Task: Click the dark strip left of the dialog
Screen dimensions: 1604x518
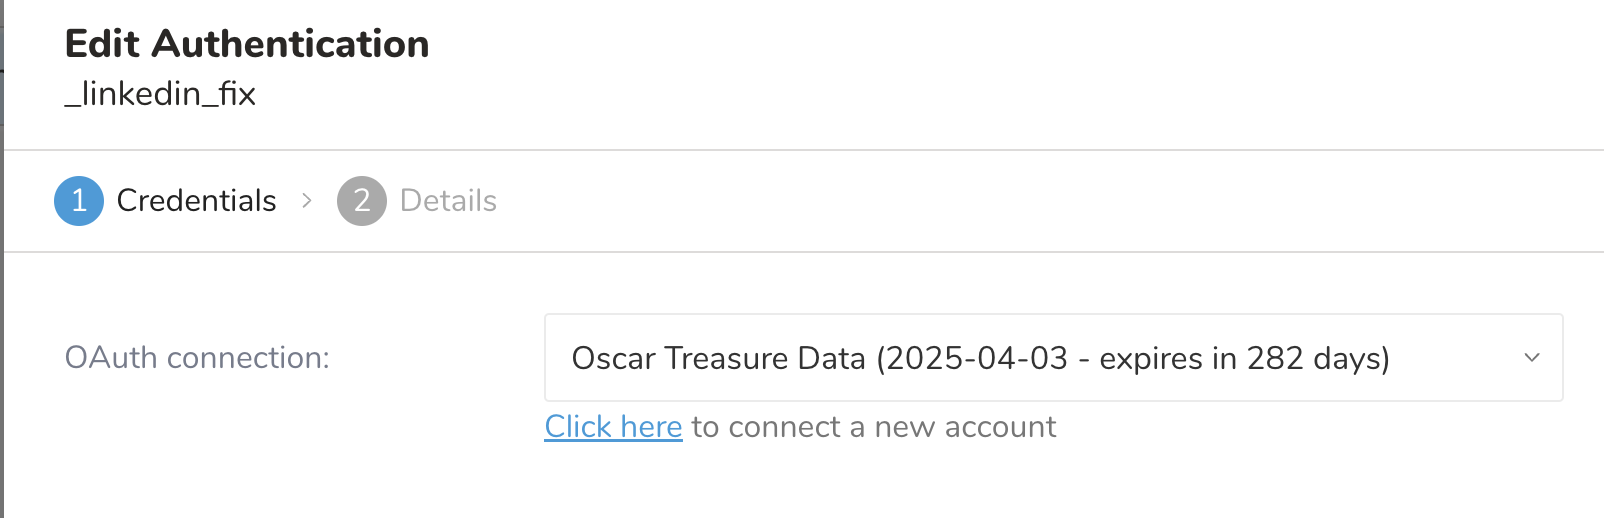Action: click(1, 300)
